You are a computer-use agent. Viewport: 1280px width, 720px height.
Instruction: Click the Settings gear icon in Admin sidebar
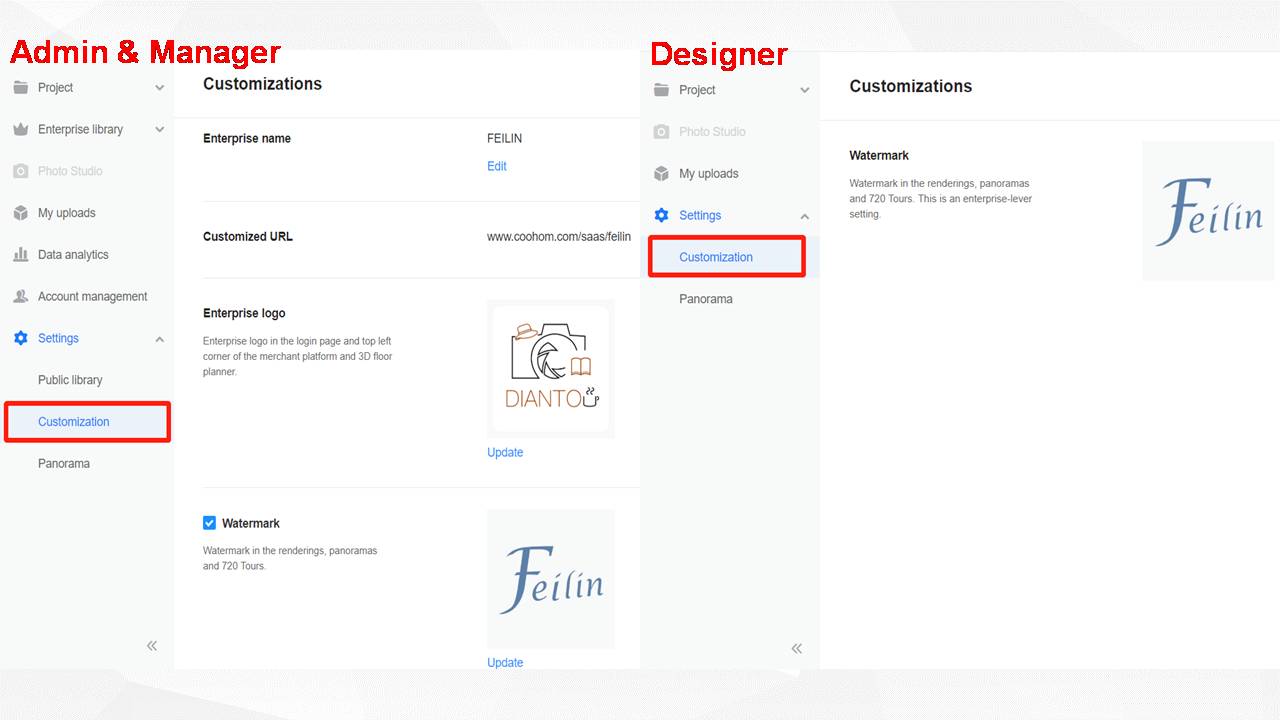21,338
